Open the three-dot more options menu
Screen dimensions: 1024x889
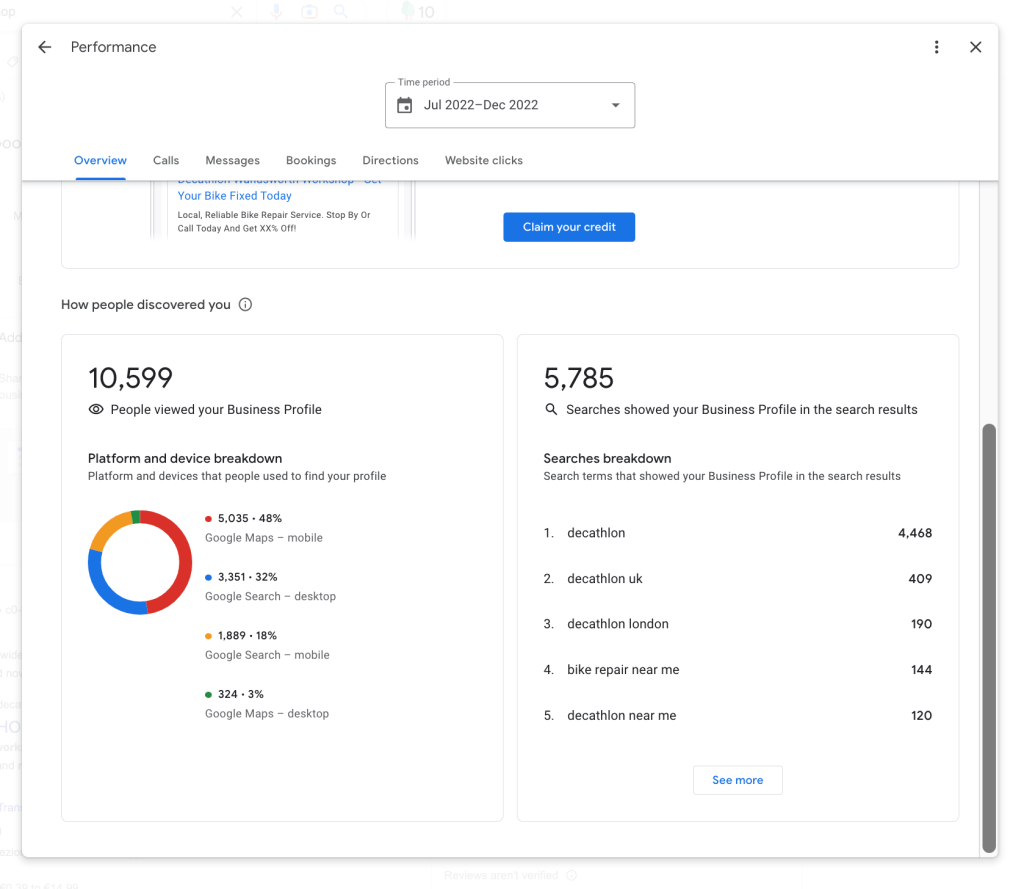(936, 47)
